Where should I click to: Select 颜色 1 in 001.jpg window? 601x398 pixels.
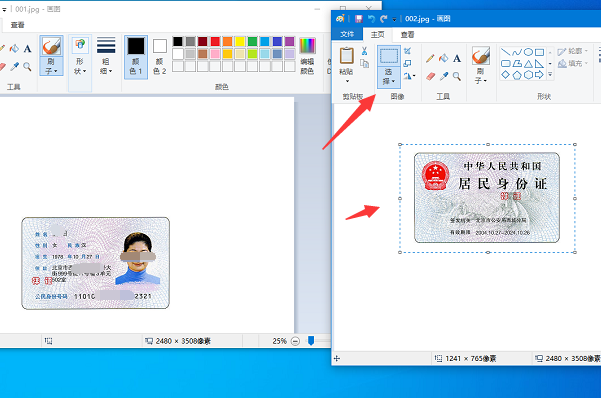pos(136,57)
